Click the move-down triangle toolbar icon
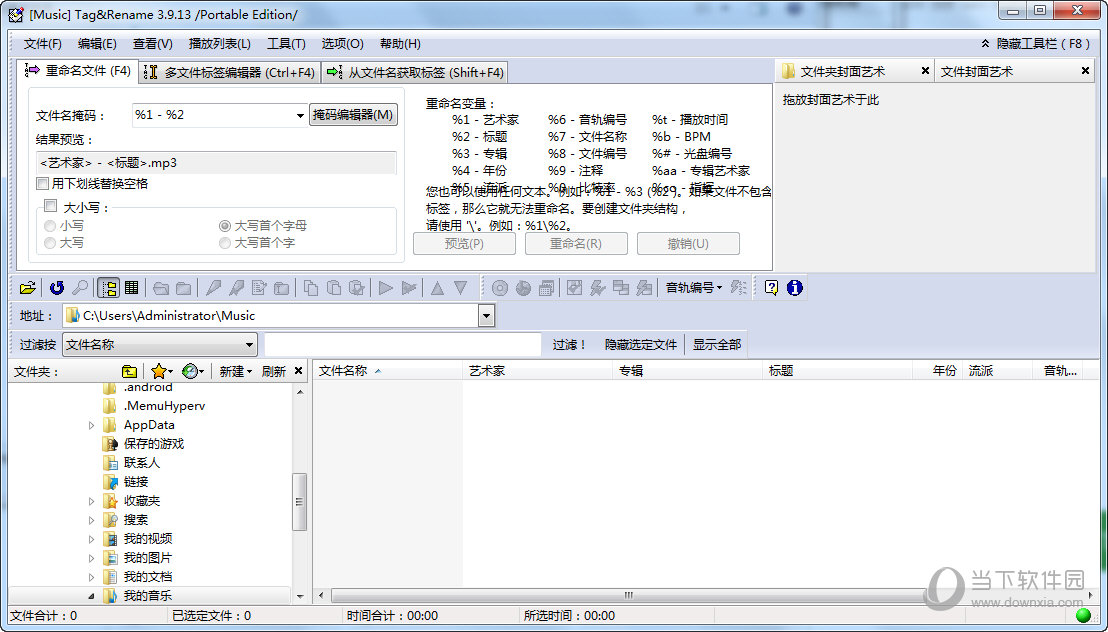 pyautogui.click(x=461, y=288)
